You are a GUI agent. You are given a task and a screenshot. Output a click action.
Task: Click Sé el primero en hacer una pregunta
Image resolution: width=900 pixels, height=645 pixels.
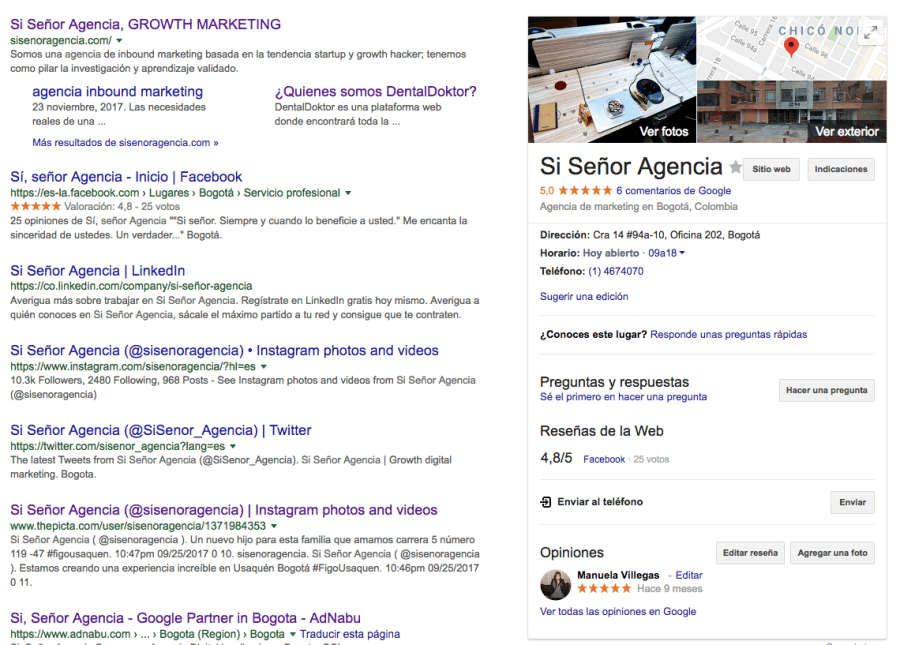tap(623, 397)
